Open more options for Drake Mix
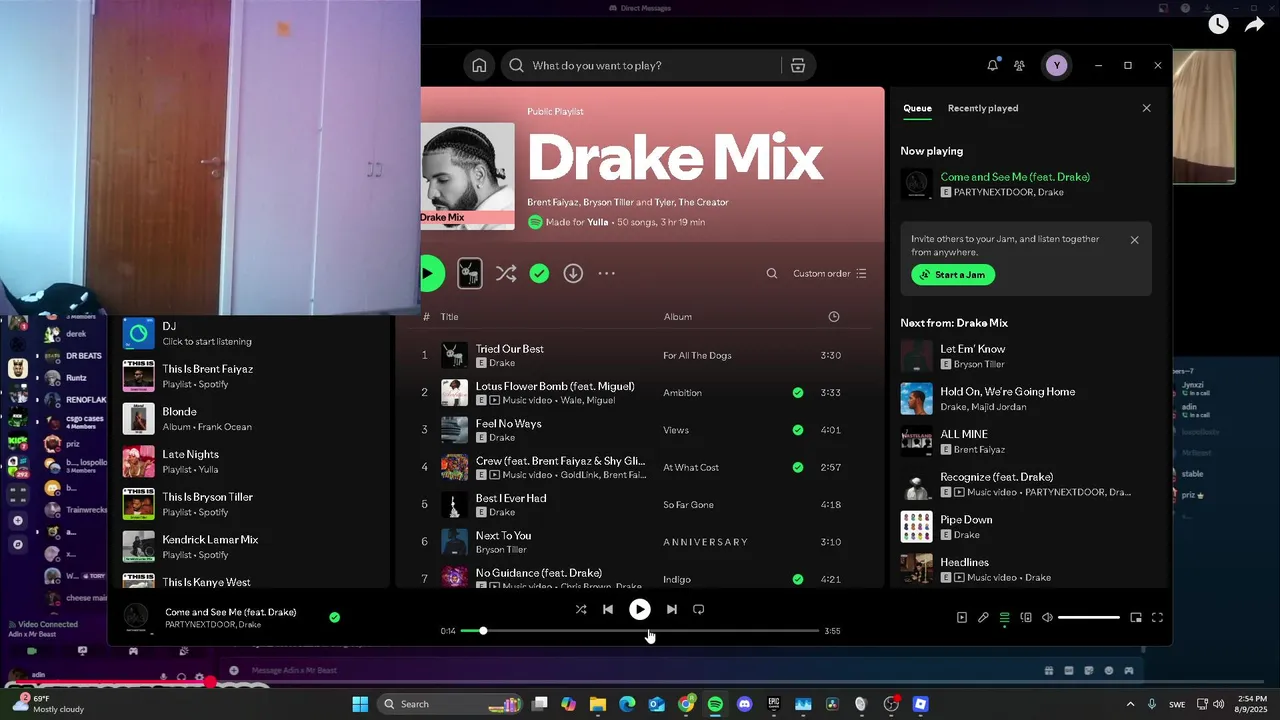 click(x=607, y=273)
